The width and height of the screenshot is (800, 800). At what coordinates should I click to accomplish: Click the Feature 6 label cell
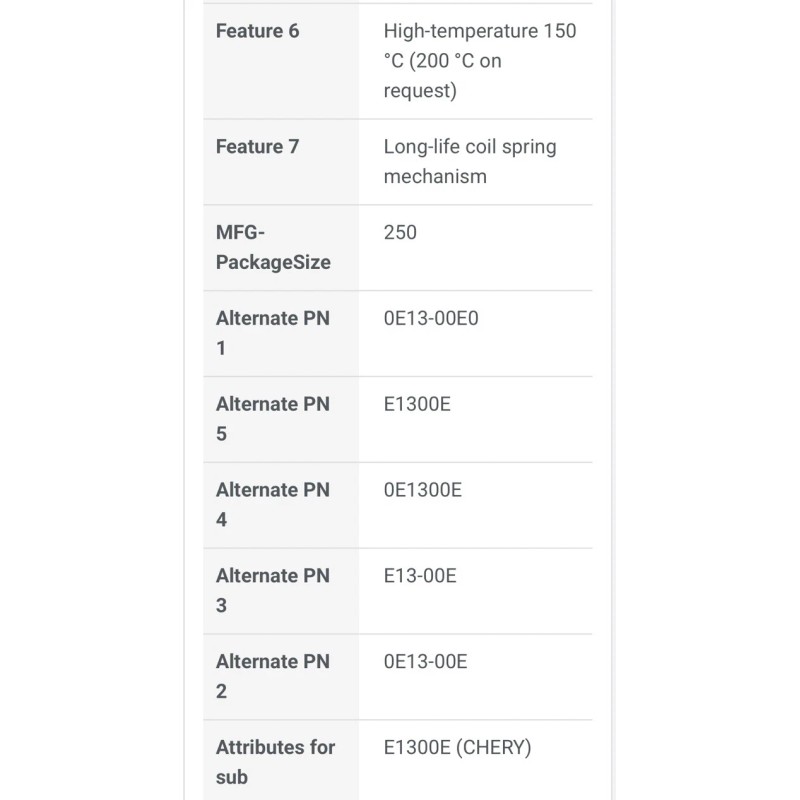[257, 31]
